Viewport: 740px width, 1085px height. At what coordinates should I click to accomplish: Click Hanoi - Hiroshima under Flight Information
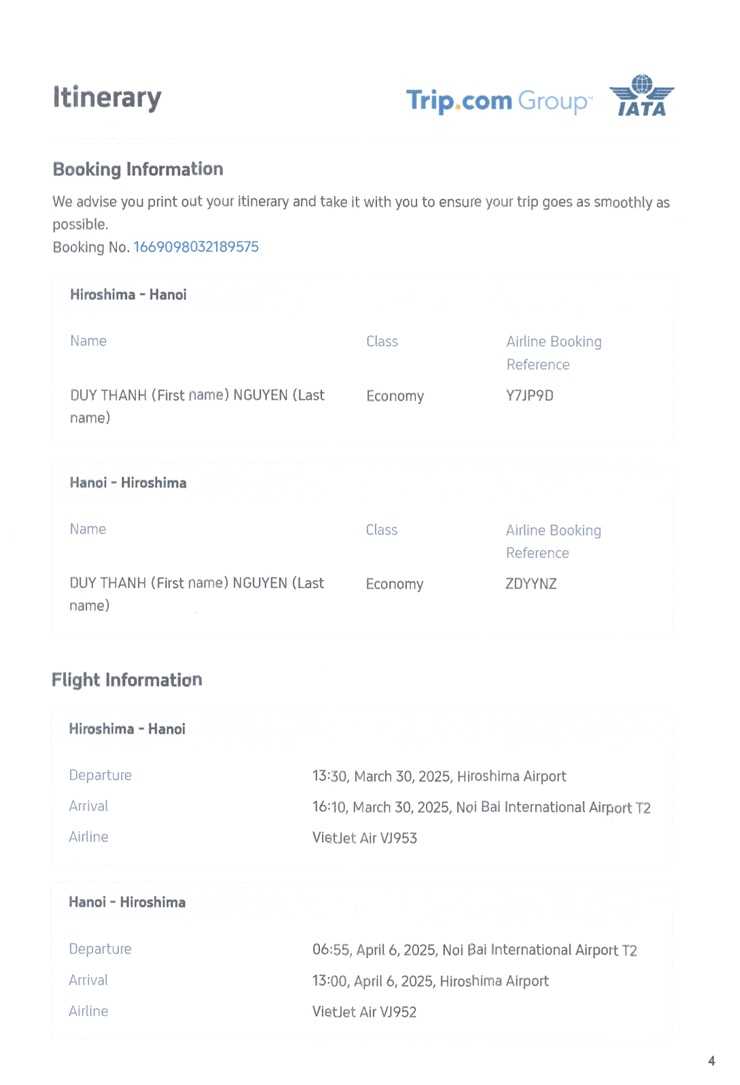[127, 902]
